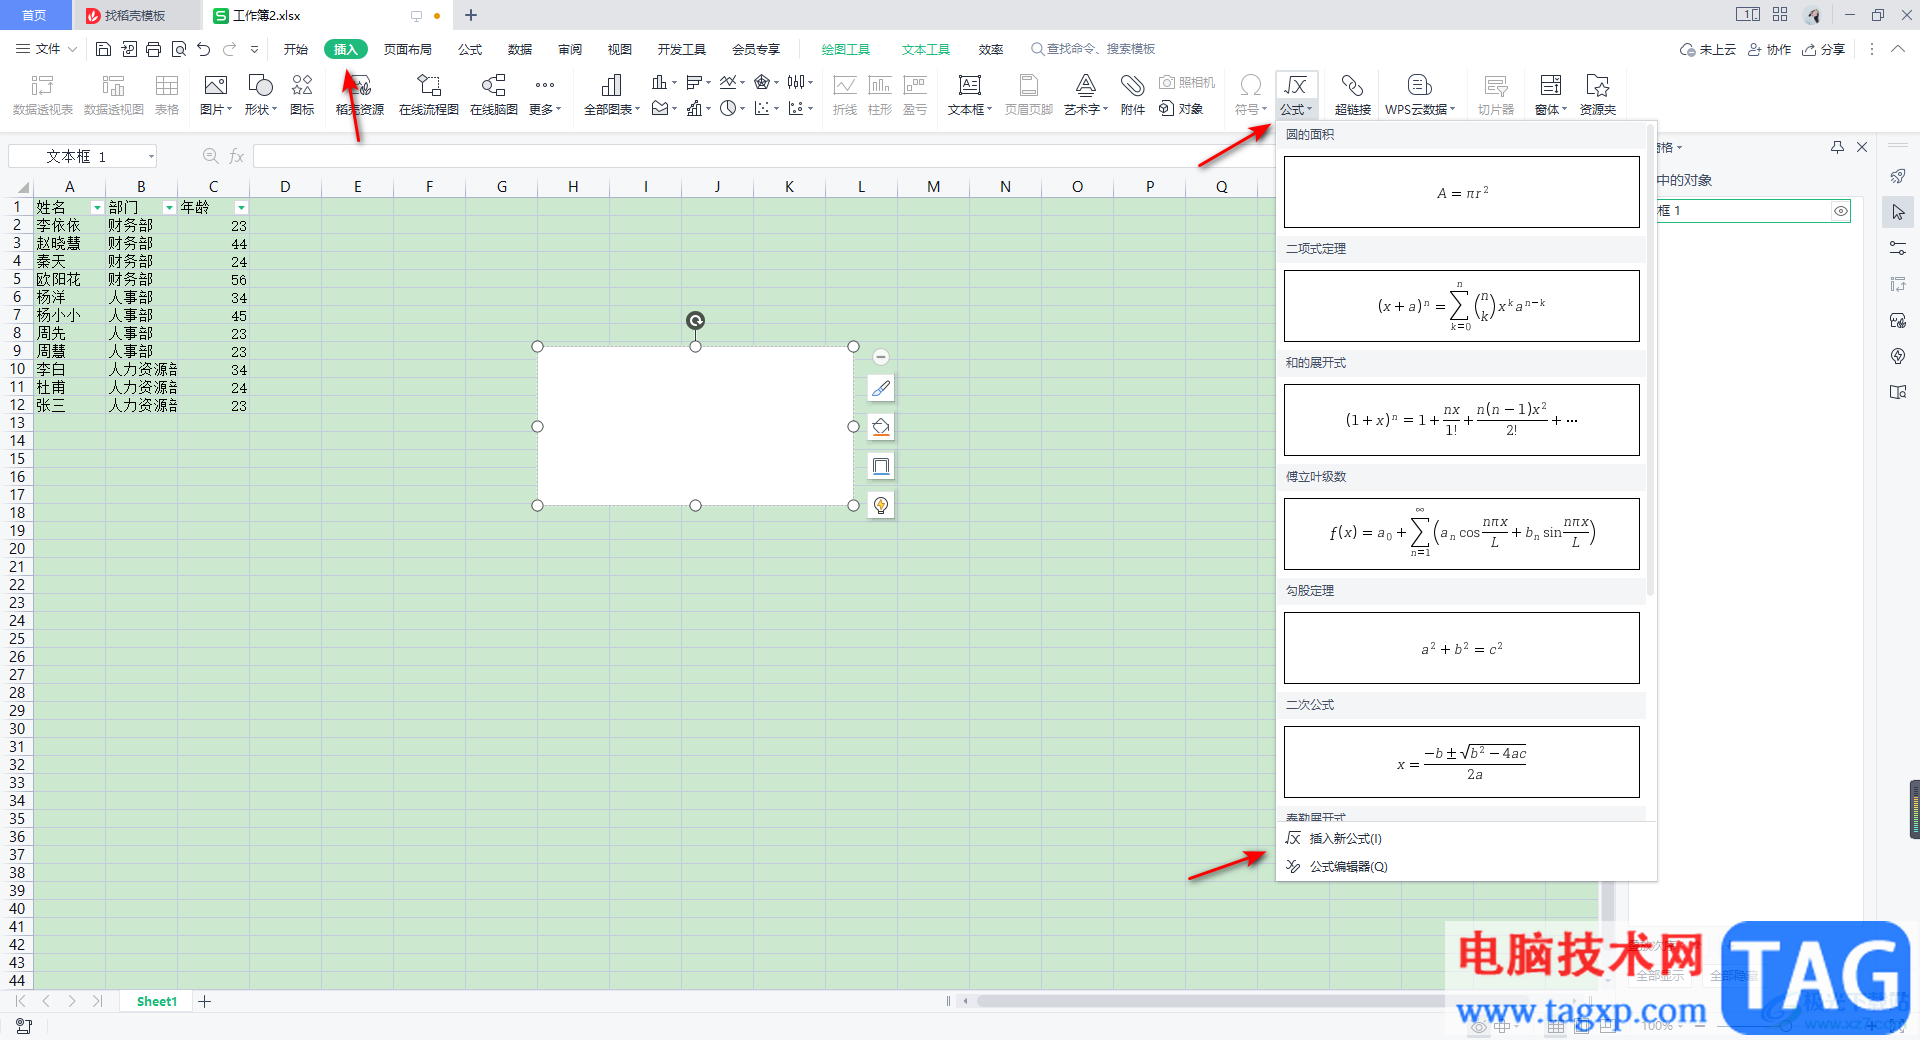This screenshot has height=1040, width=1920.
Task: Click the print icon in quick access toolbar
Action: [x=153, y=49]
